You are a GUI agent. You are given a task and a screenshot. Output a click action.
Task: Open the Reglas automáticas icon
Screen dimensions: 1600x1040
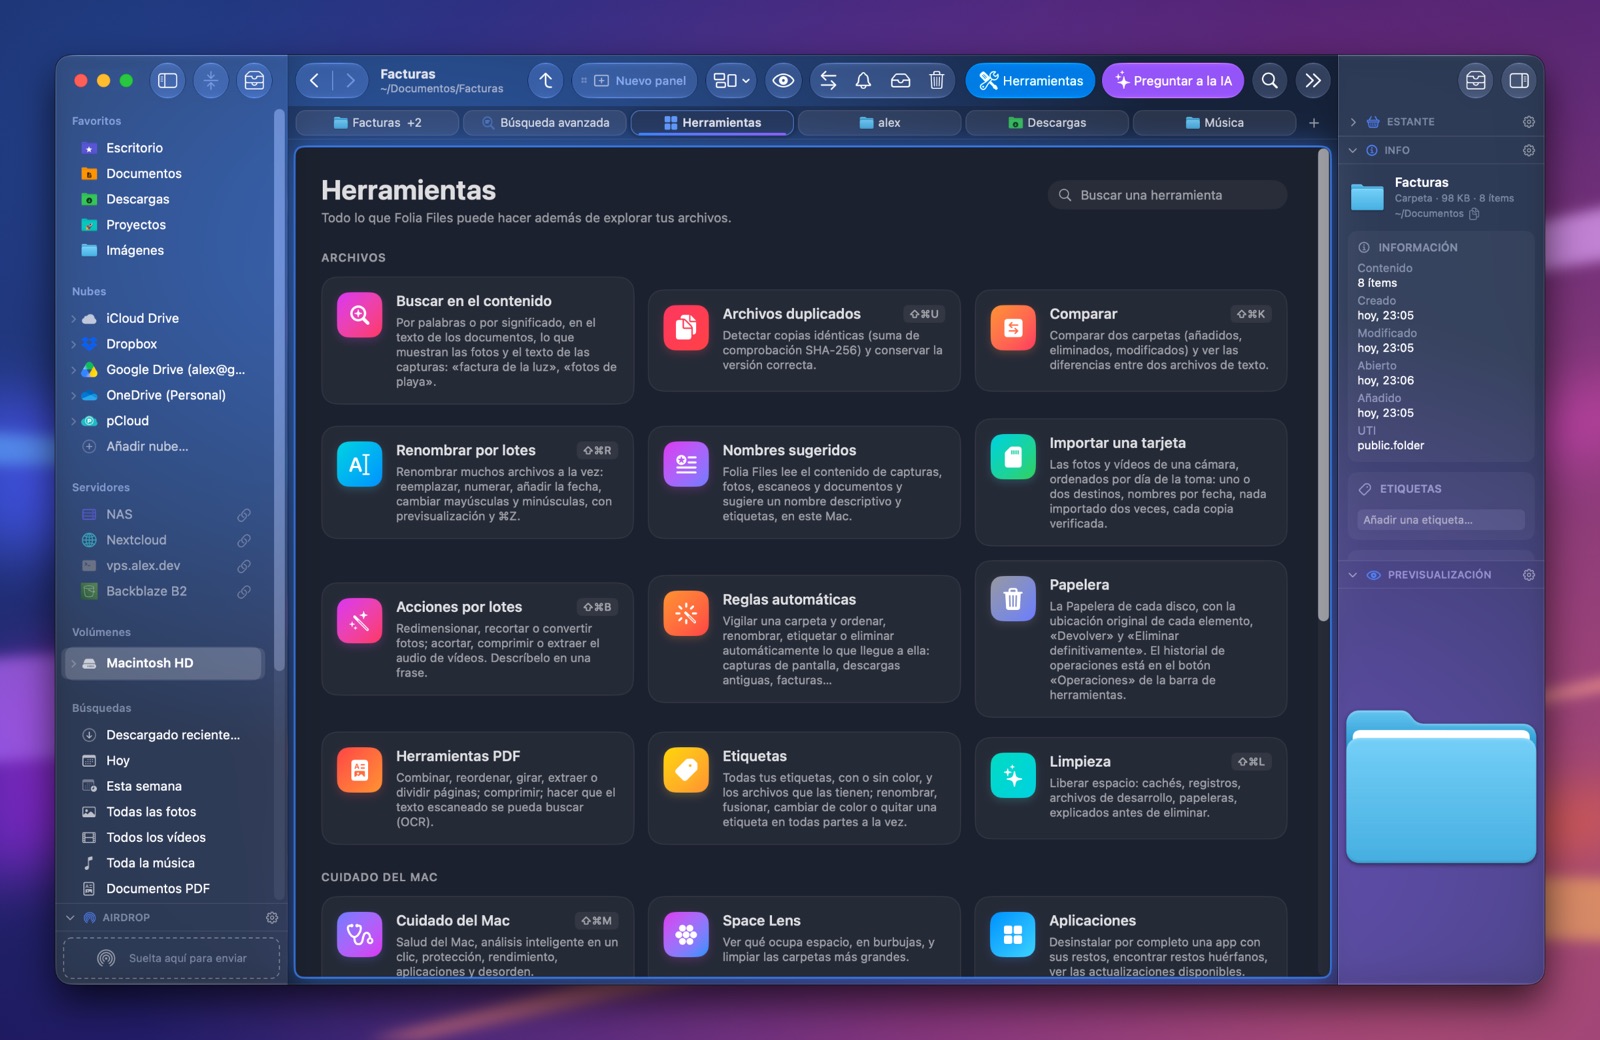tap(686, 614)
